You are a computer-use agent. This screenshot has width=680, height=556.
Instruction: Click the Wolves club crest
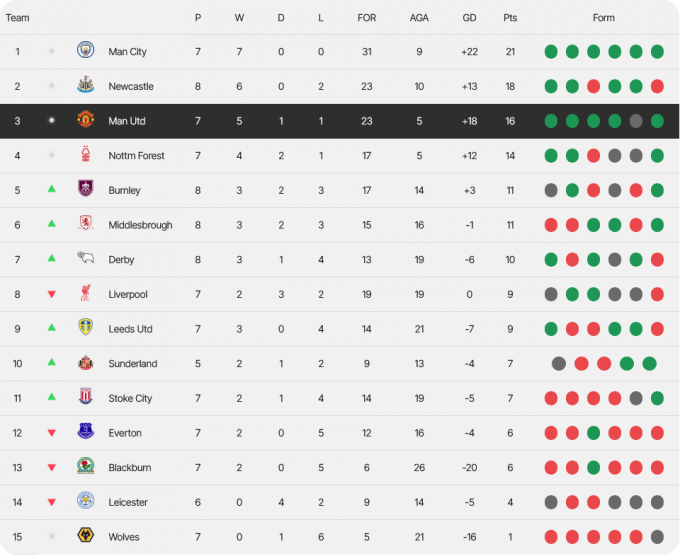point(85,535)
